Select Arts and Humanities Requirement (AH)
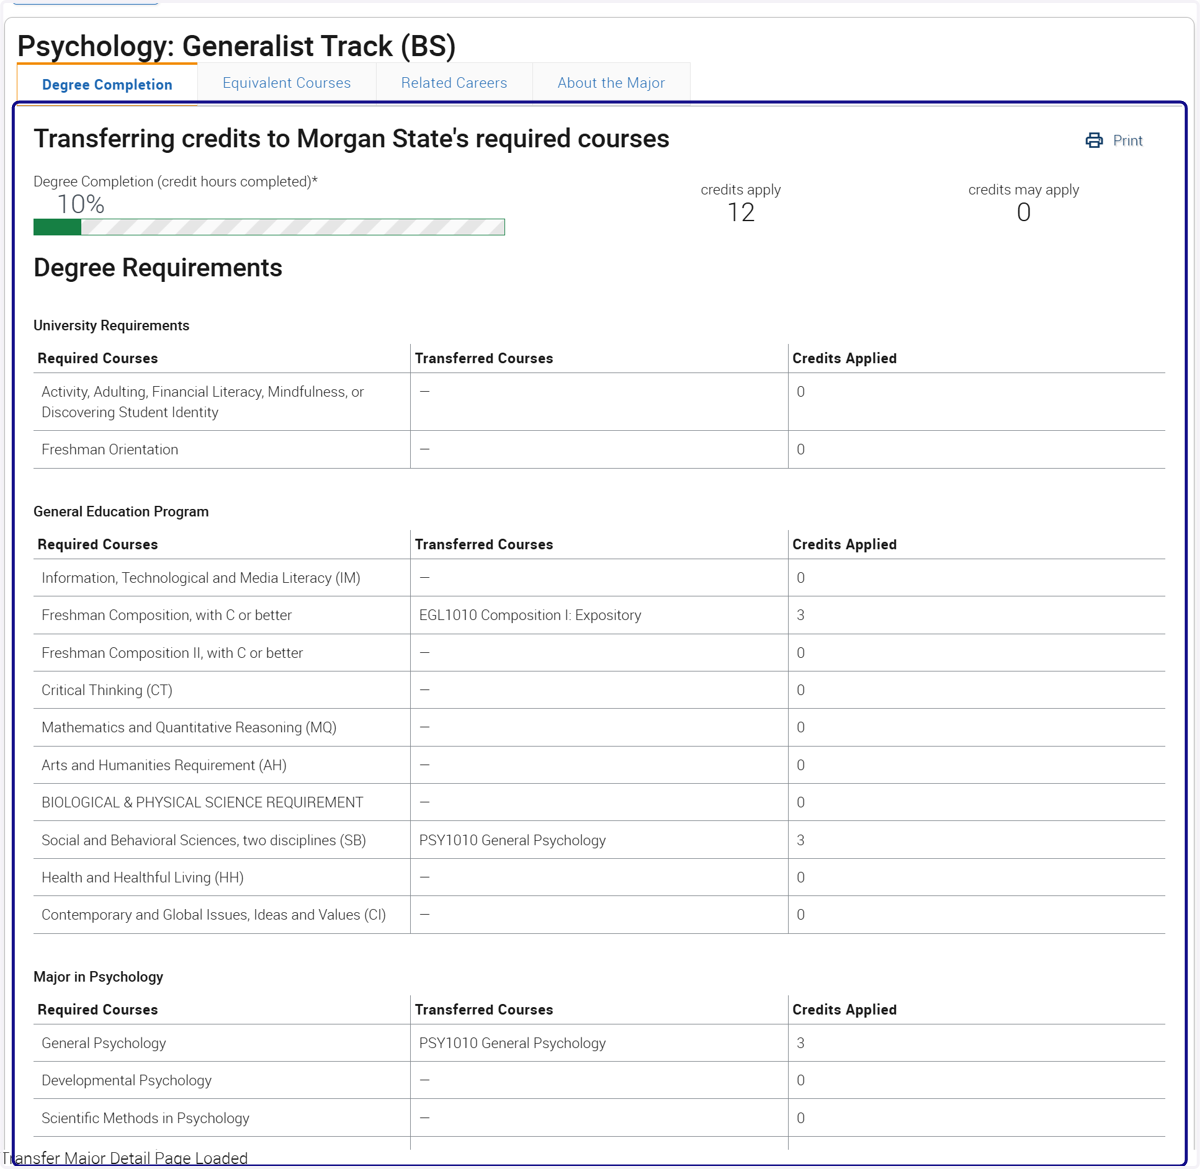The height and width of the screenshot is (1169, 1200). (x=164, y=765)
